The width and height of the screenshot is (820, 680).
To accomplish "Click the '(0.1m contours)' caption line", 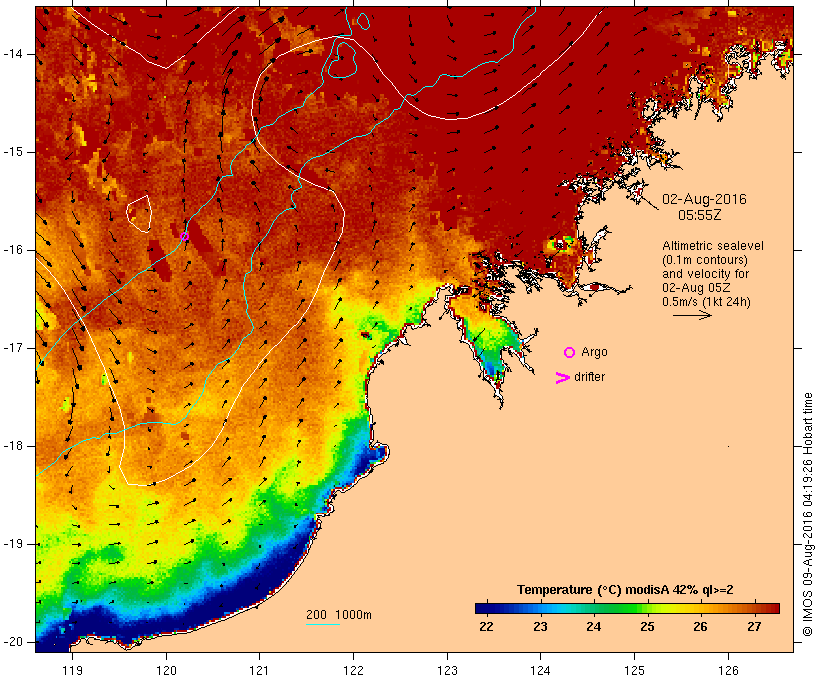I will pyautogui.click(x=704, y=260).
